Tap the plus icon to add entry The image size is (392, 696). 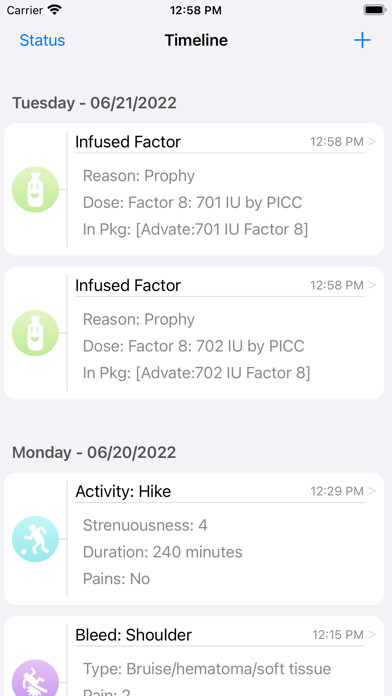pos(362,40)
